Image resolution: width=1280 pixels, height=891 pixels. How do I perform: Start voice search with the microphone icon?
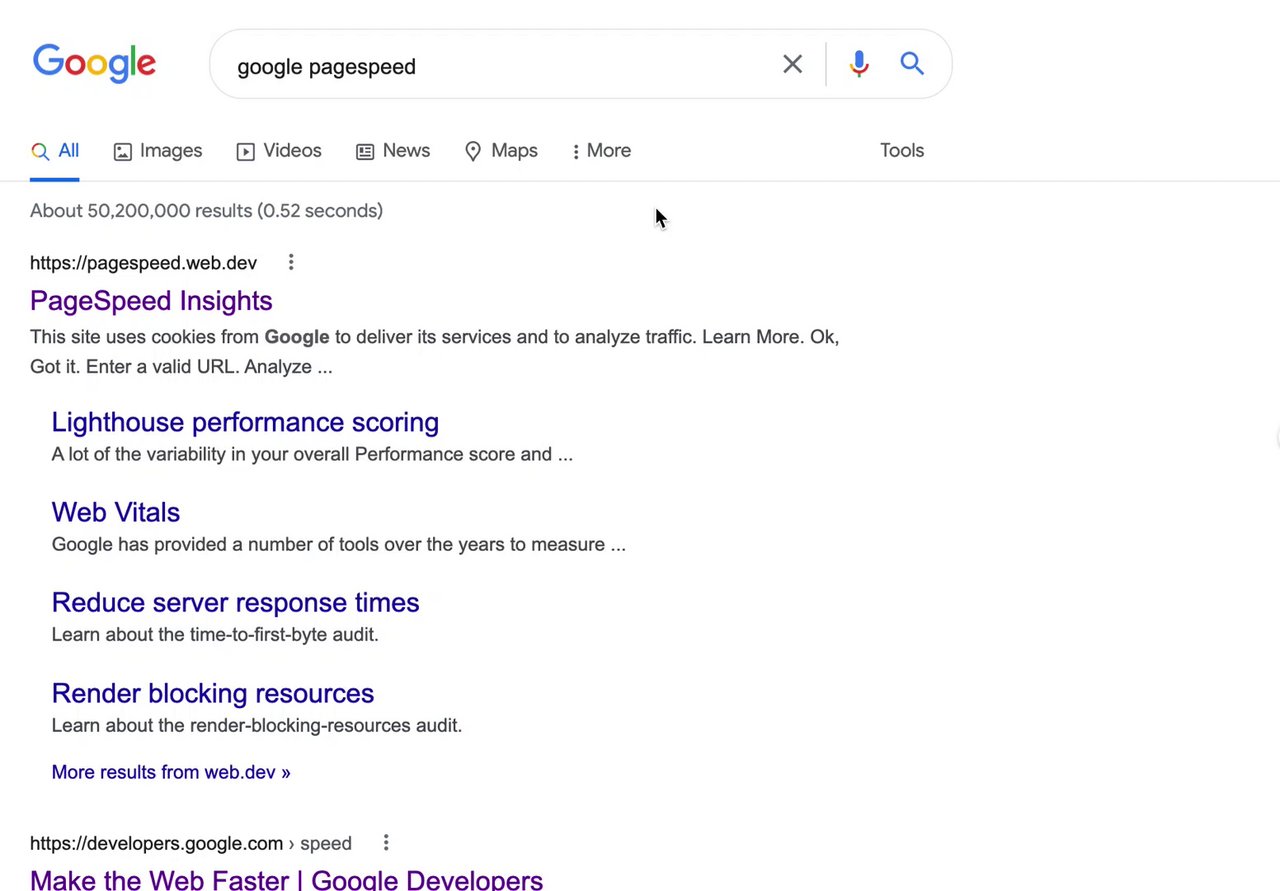[859, 64]
